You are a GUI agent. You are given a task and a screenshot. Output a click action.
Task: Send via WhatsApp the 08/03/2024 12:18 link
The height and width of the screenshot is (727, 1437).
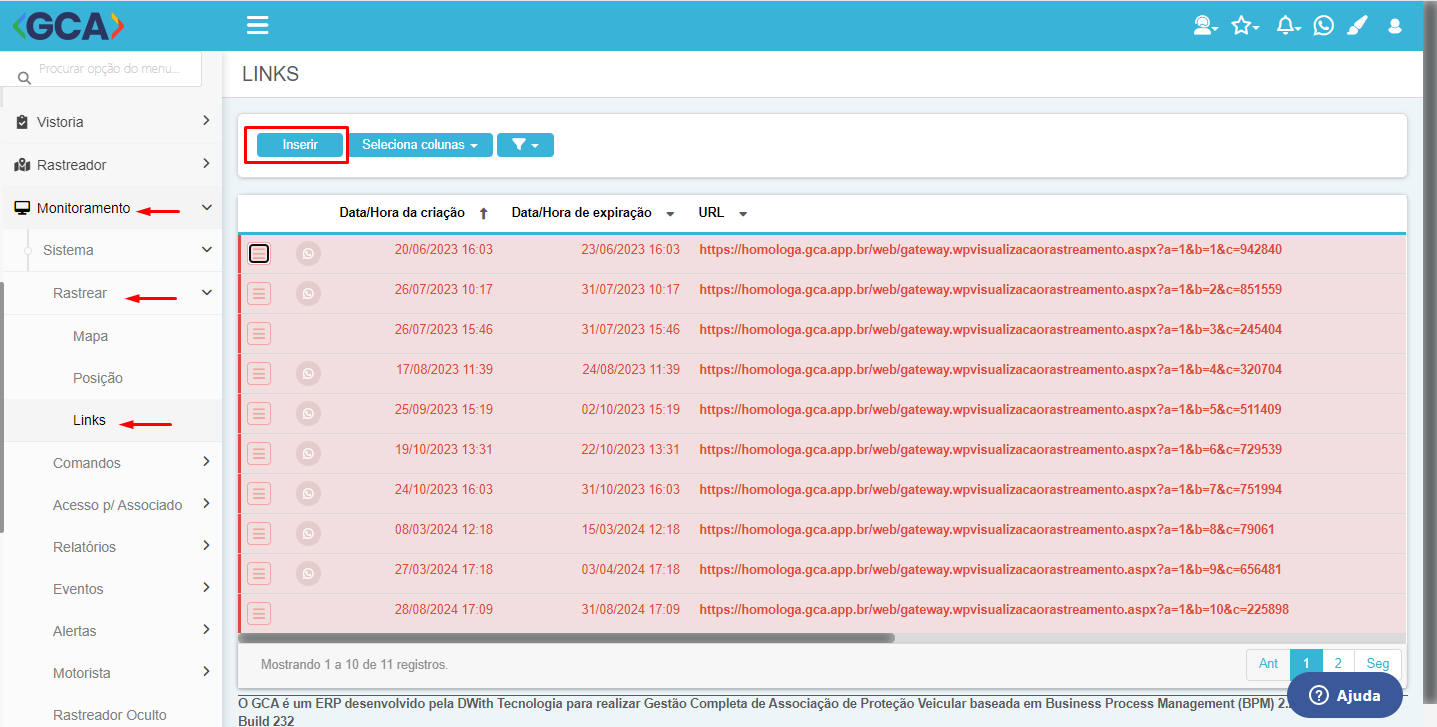coord(309,534)
